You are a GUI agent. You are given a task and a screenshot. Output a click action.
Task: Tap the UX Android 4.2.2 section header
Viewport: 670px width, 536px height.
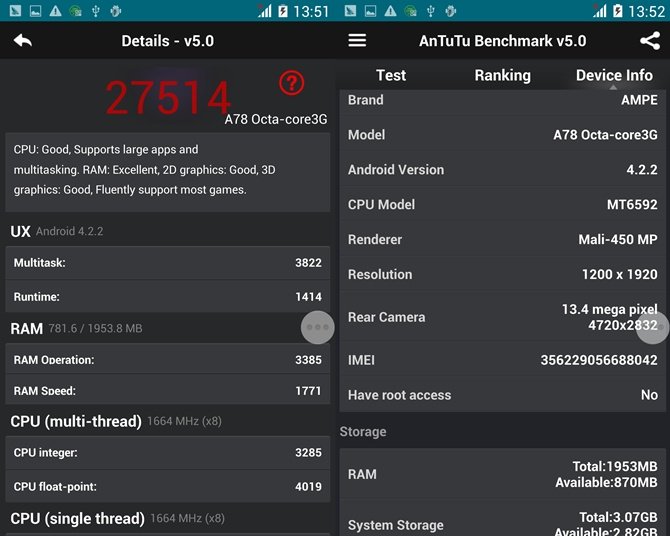57,231
